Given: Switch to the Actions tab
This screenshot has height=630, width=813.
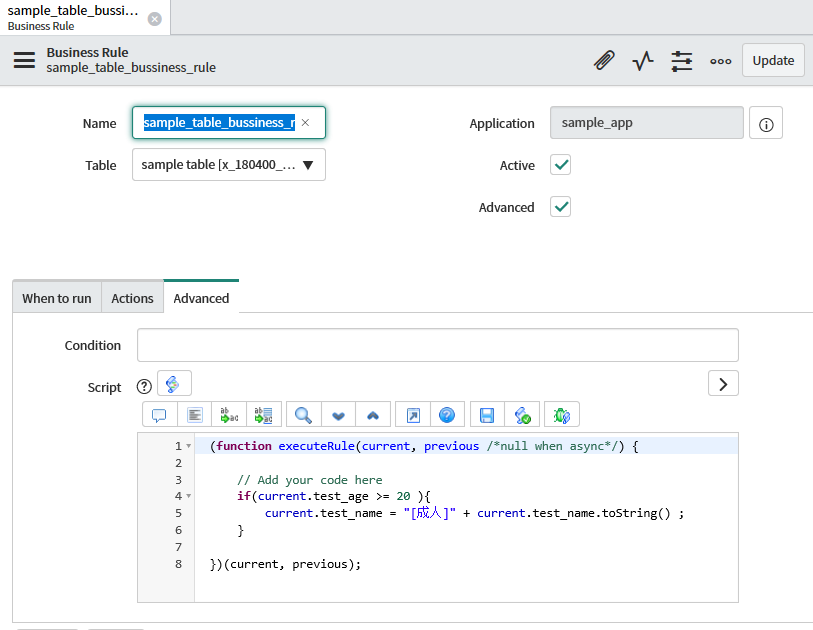Looking at the screenshot, I should 132,298.
